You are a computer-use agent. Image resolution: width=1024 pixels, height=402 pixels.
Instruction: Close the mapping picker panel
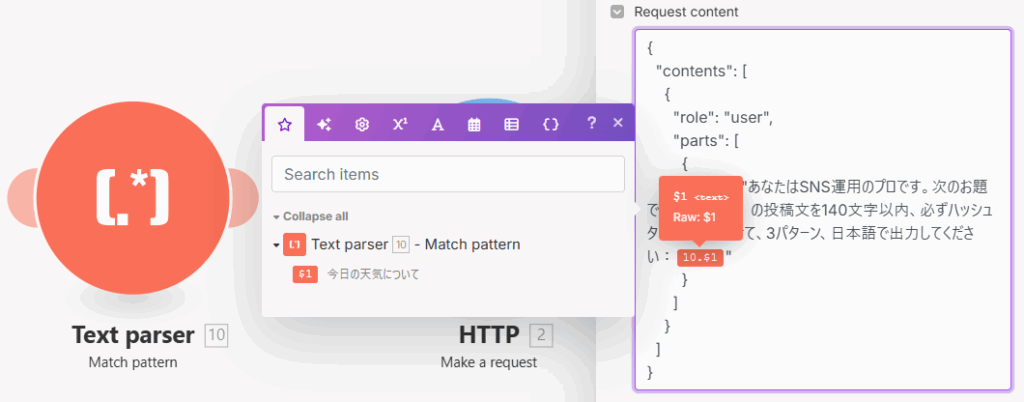click(617, 123)
